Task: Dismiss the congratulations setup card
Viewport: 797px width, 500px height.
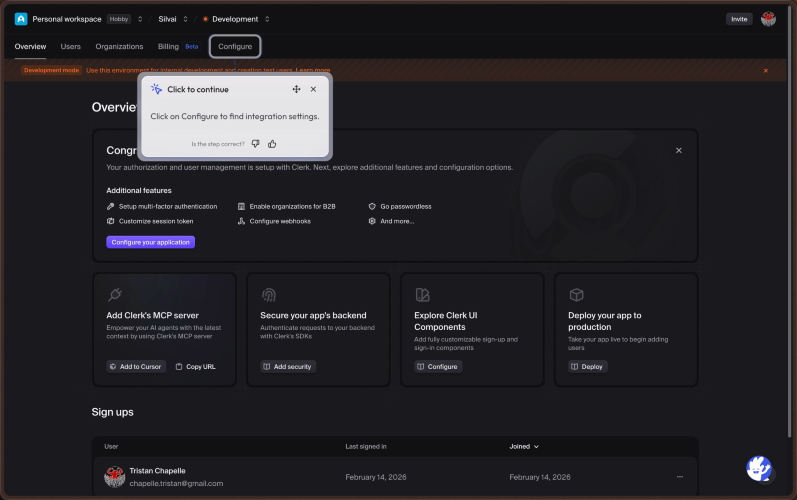Action: coord(678,150)
